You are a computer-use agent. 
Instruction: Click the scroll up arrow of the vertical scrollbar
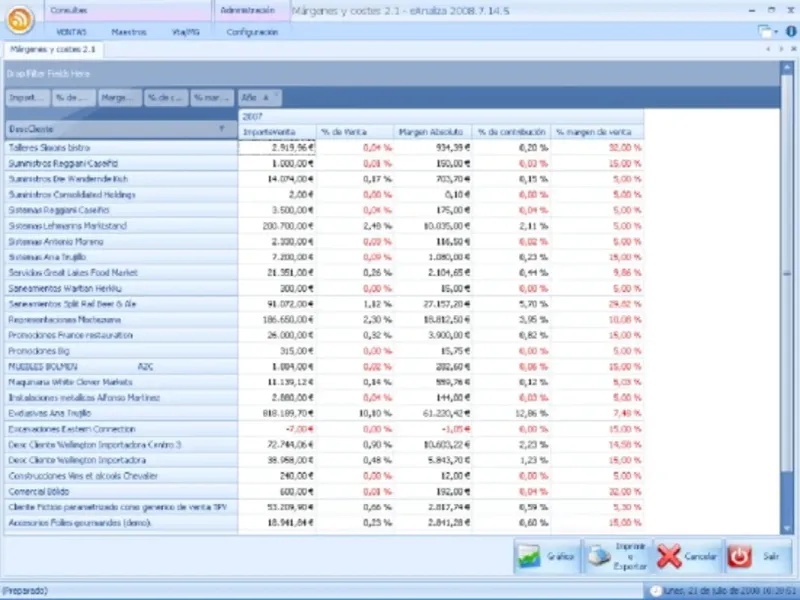(x=787, y=67)
